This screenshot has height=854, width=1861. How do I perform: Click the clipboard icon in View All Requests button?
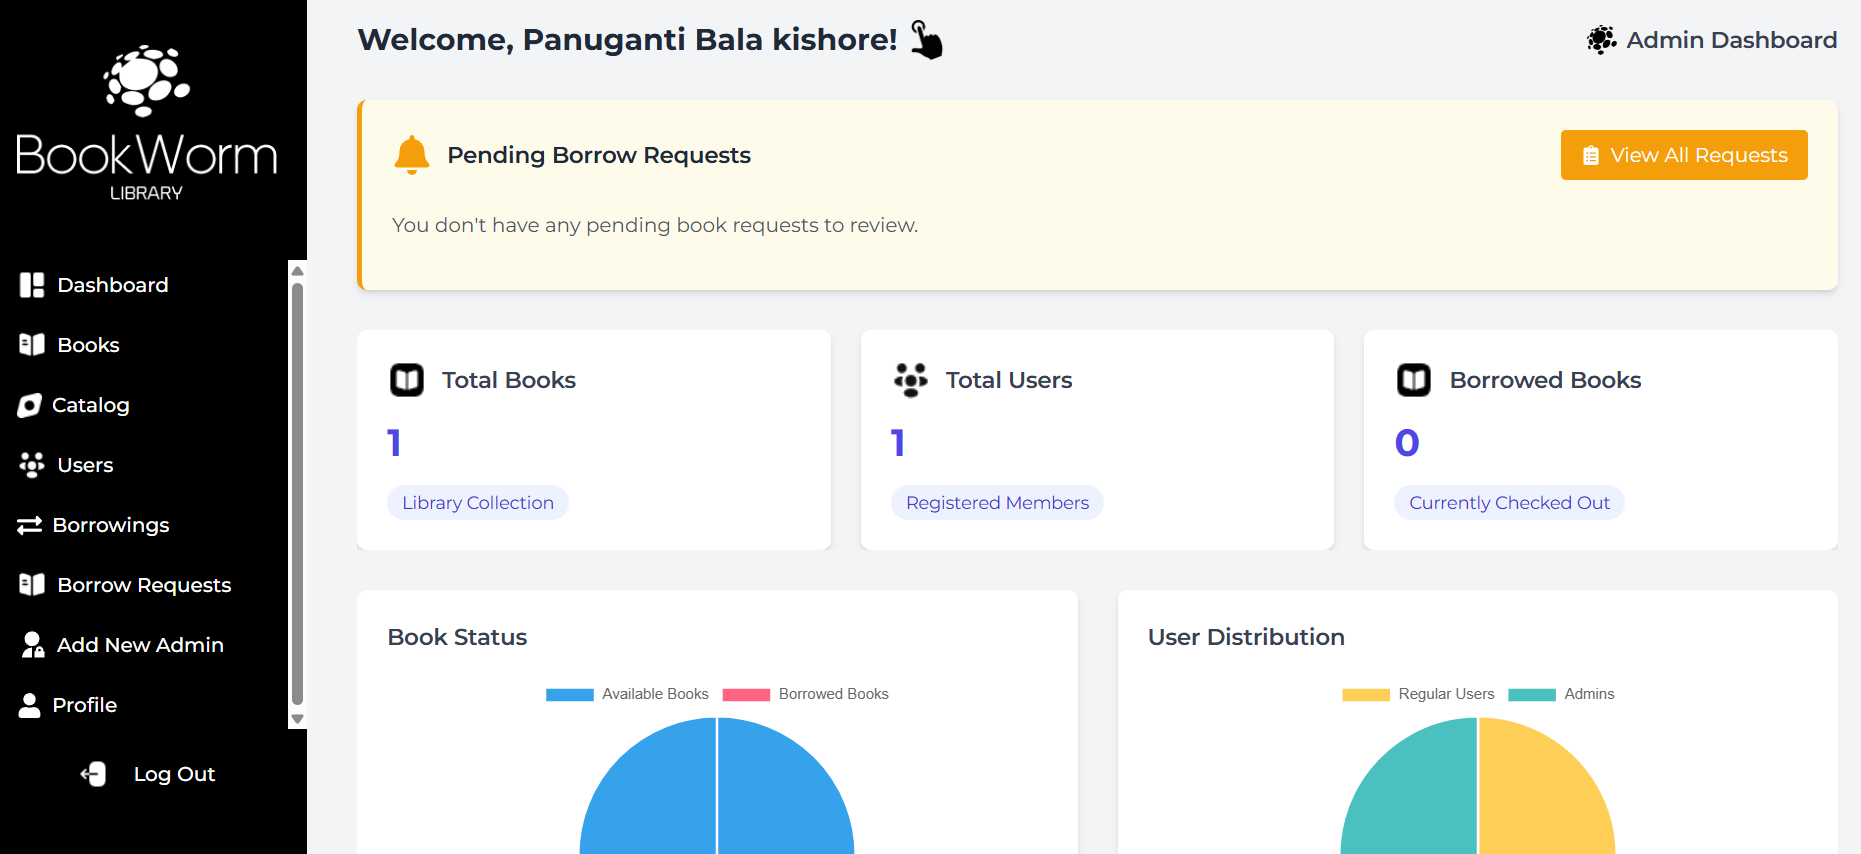click(1591, 156)
